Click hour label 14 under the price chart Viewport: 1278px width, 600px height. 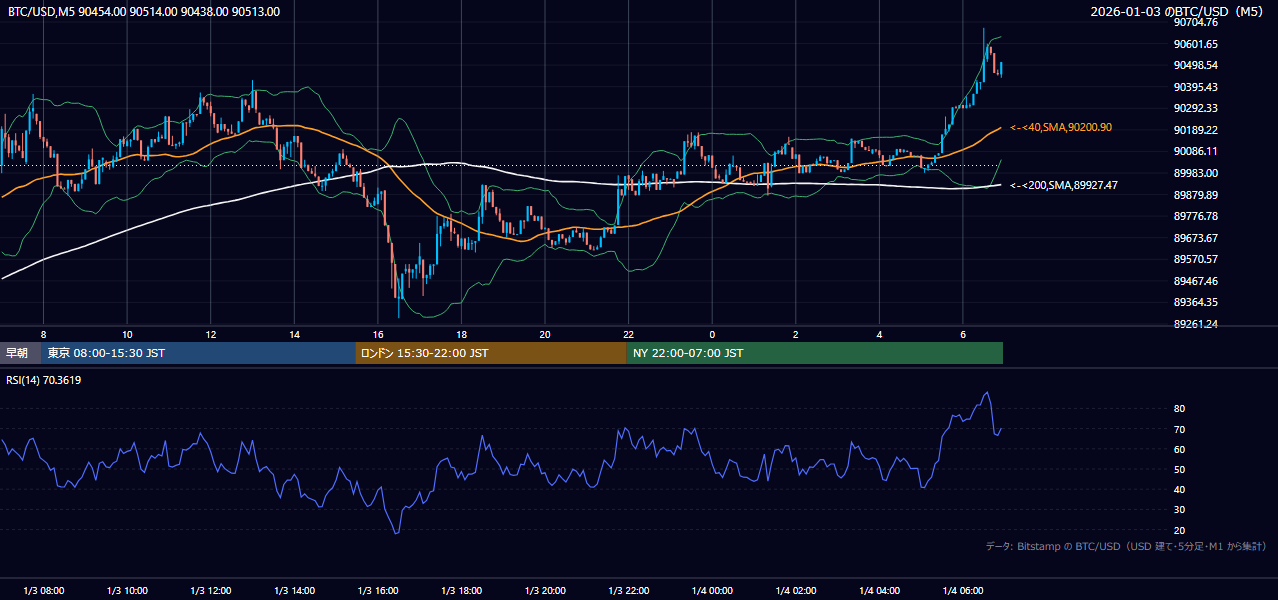(x=294, y=334)
